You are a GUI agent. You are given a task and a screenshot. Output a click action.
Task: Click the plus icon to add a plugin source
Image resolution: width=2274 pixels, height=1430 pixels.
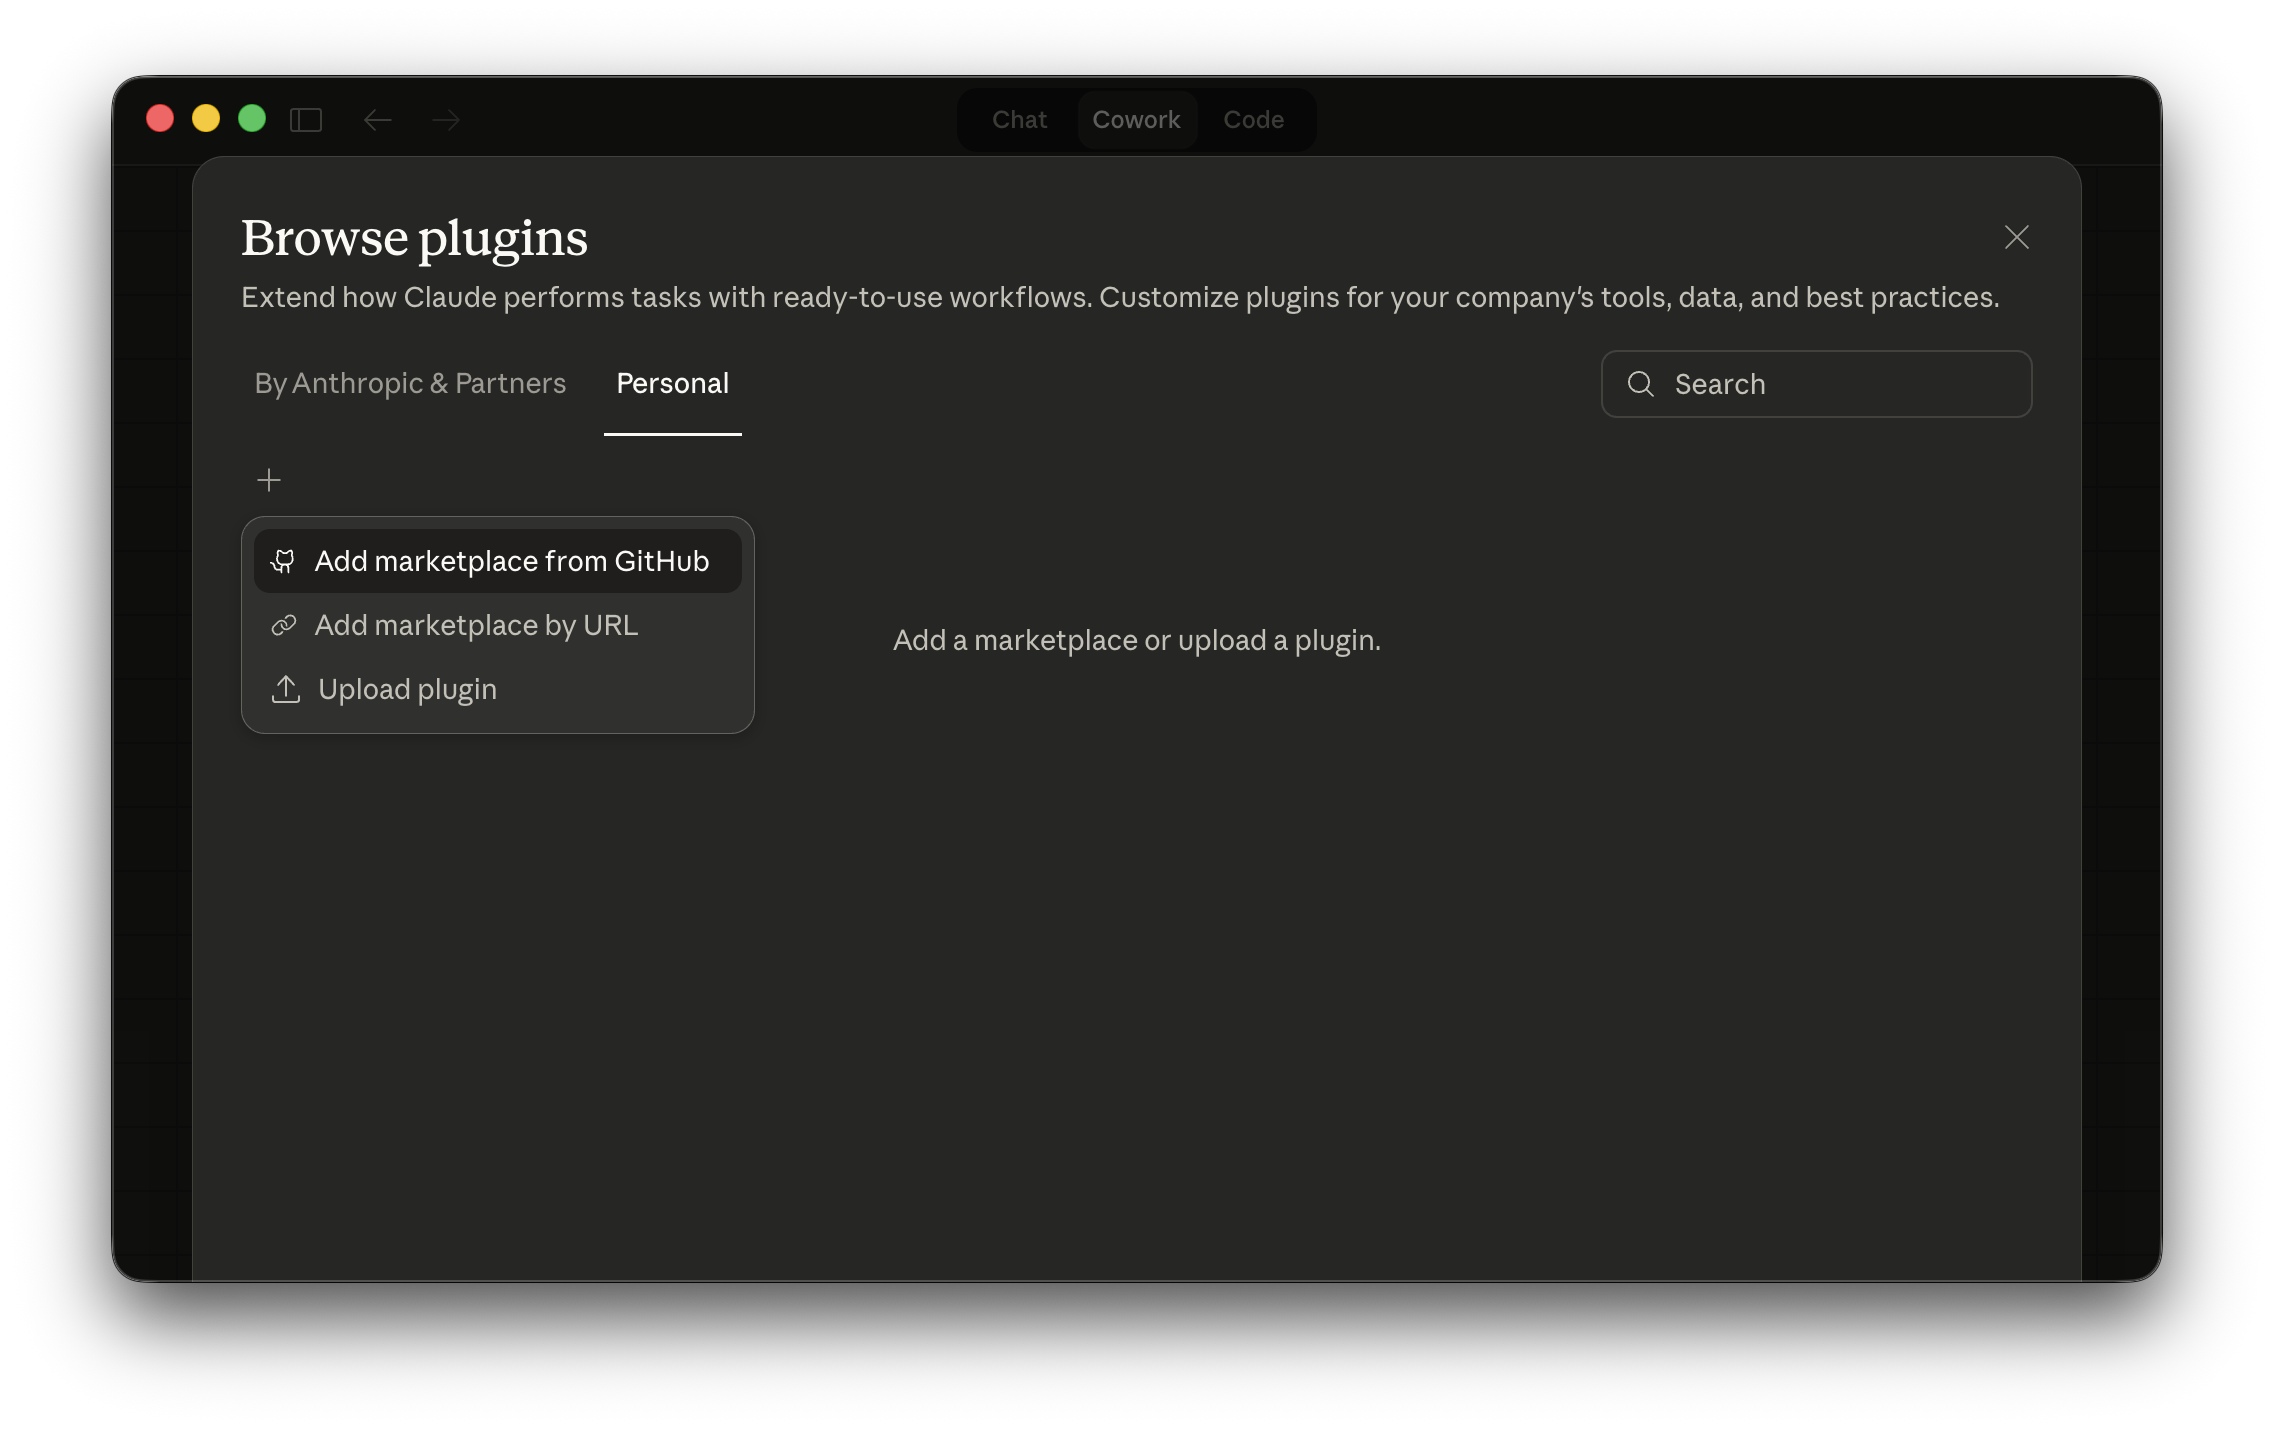point(268,480)
